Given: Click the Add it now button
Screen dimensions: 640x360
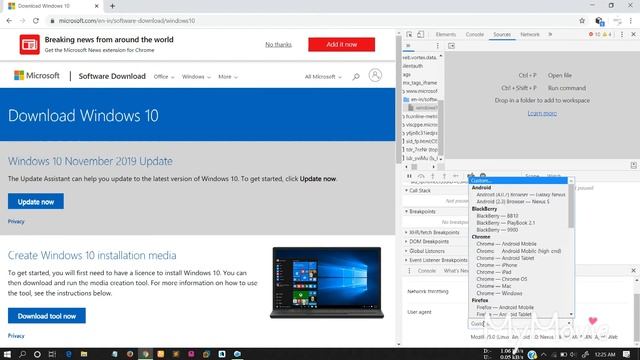Looking at the screenshot, I should [342, 44].
